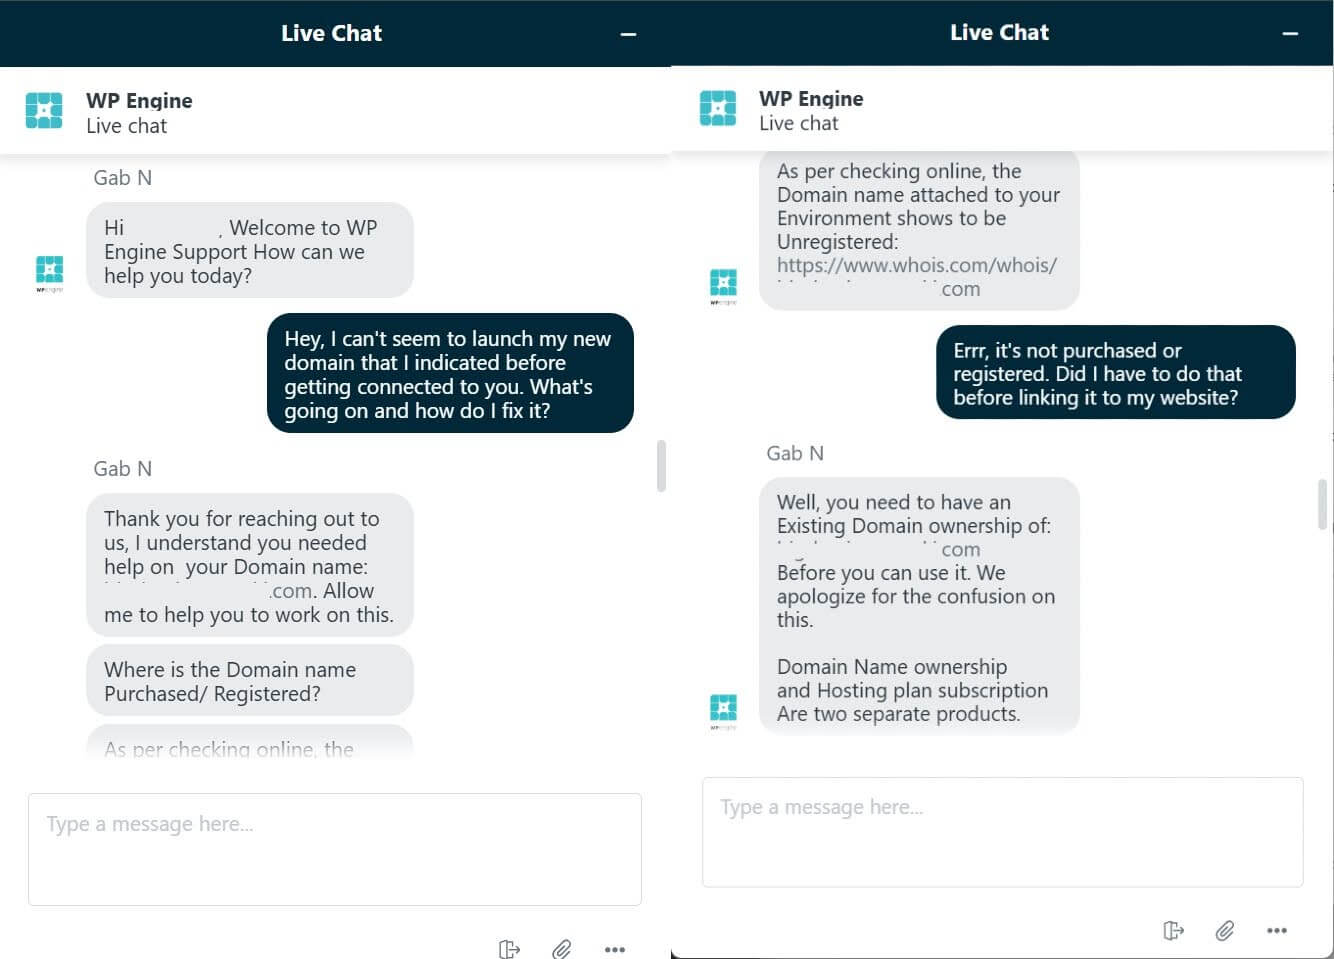Click WP Engine logo in right chat header
The width and height of the screenshot is (1334, 959).
tap(718, 108)
